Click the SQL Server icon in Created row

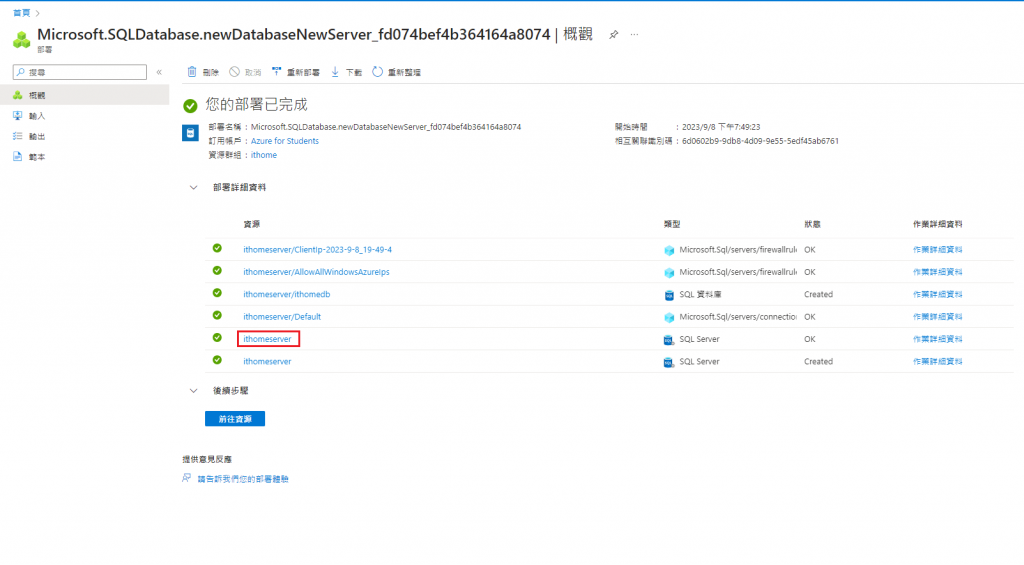pyautogui.click(x=669, y=362)
